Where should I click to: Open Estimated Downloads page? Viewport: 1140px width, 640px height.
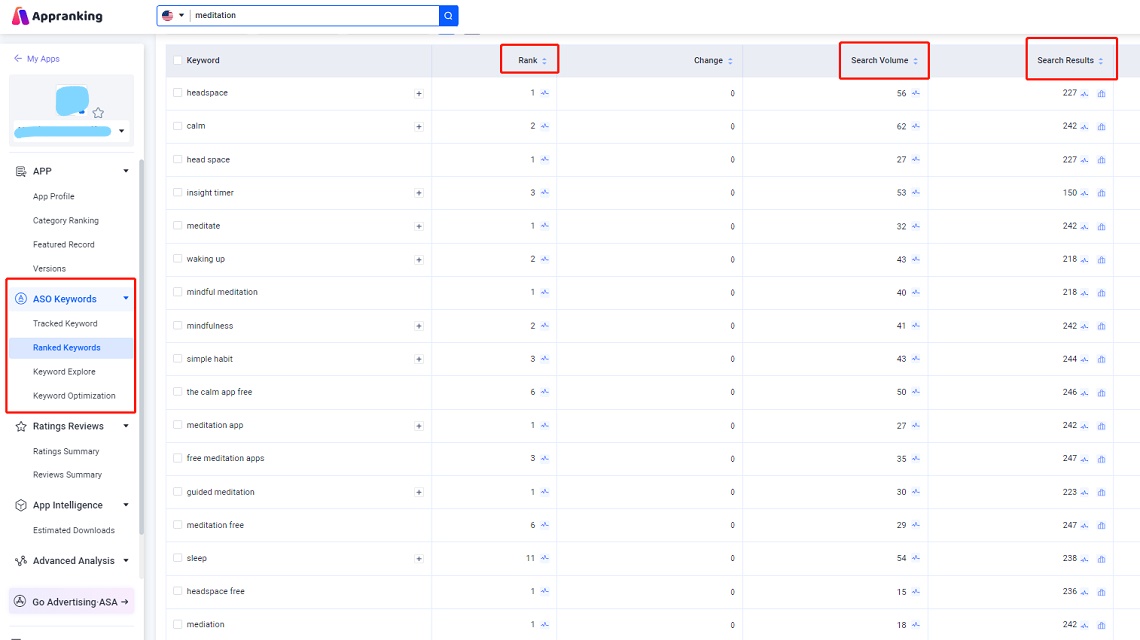pos(73,530)
